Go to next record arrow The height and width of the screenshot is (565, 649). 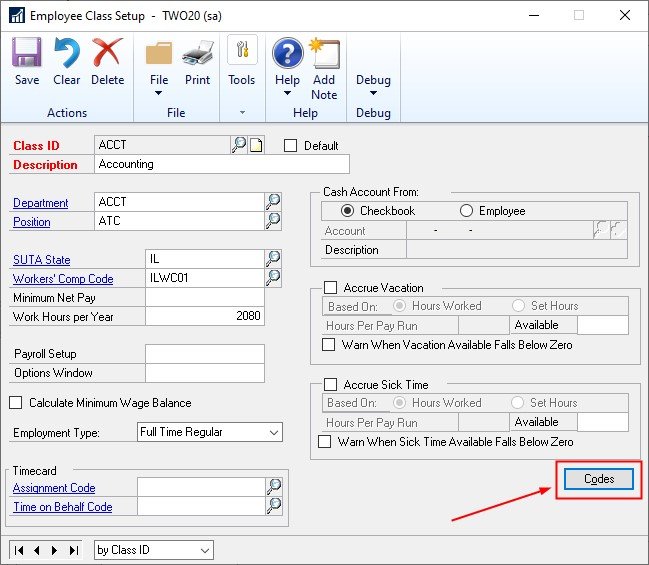55,550
